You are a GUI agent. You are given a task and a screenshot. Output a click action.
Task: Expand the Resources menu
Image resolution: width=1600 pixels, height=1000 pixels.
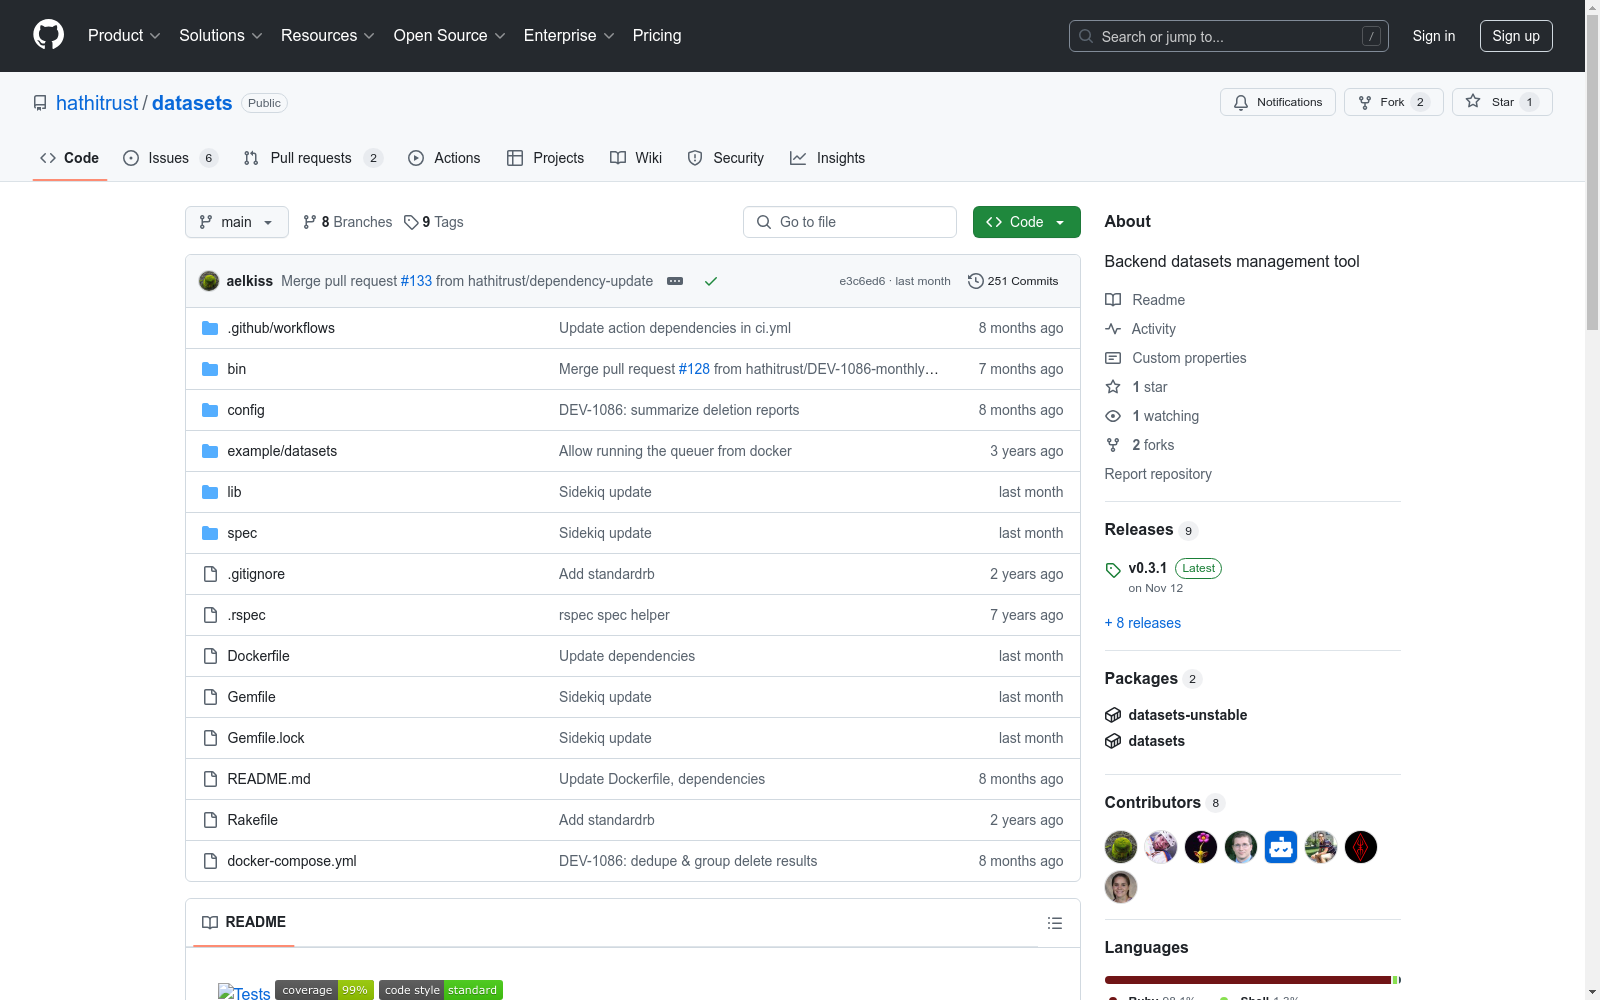[328, 36]
